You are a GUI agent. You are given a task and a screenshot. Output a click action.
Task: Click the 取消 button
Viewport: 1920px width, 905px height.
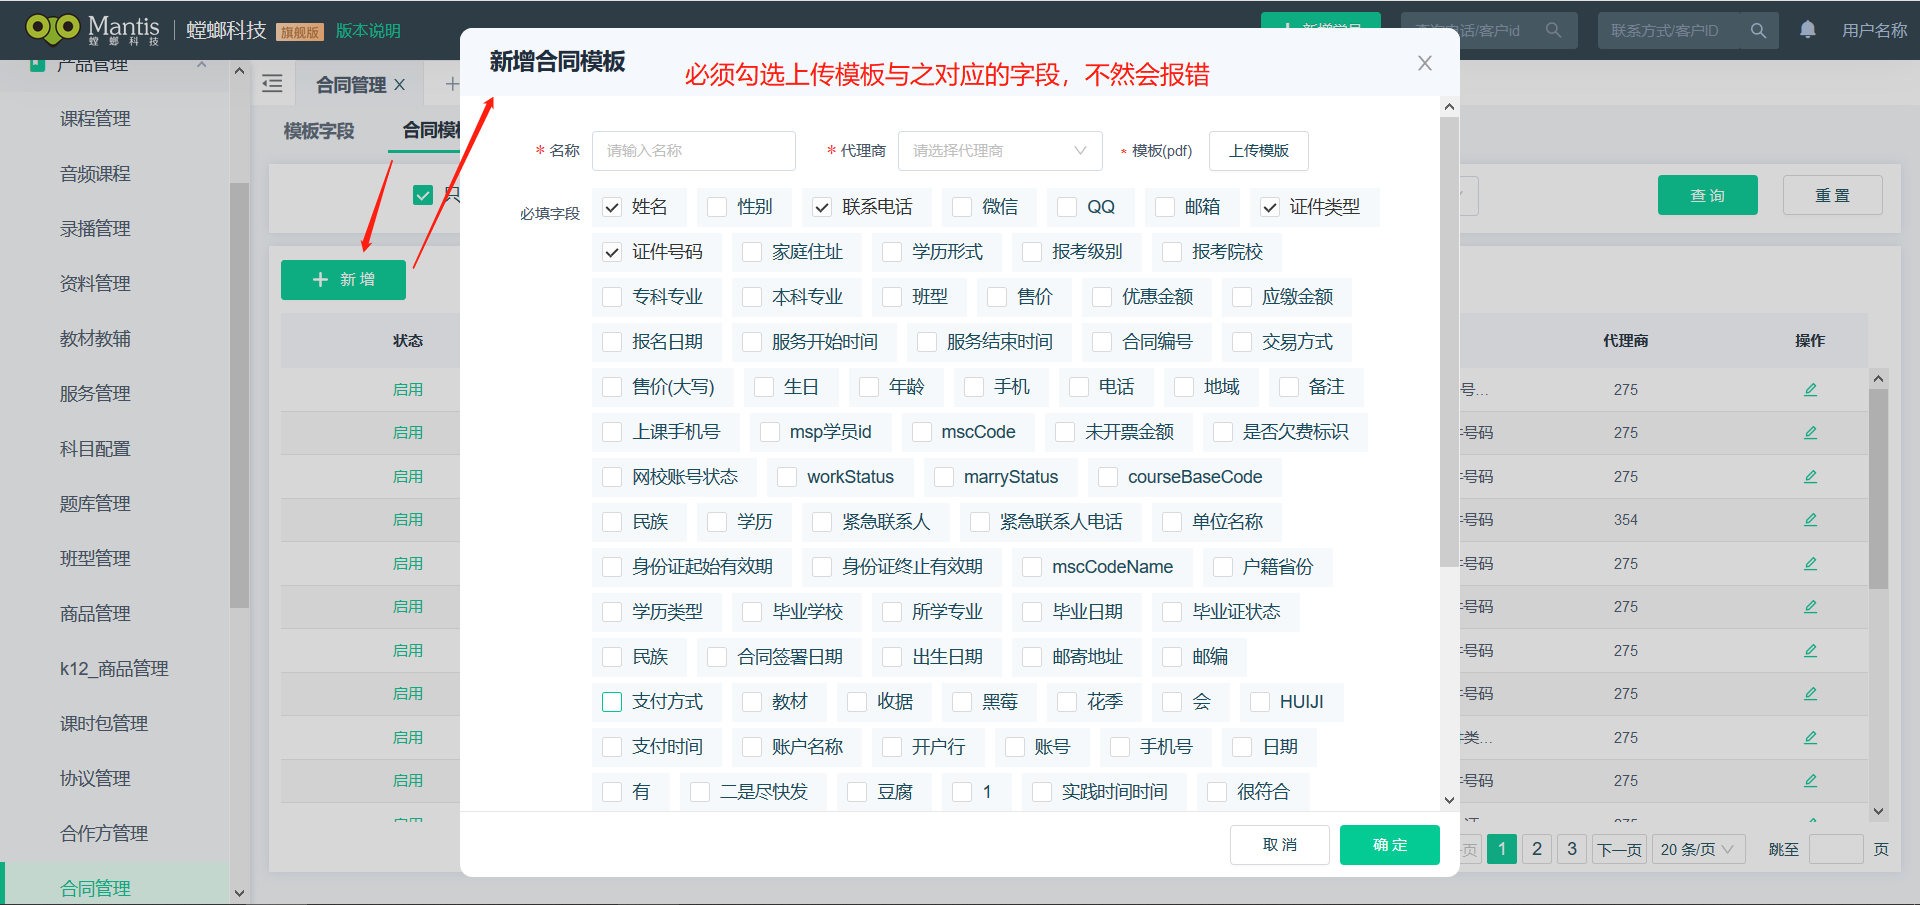1280,845
